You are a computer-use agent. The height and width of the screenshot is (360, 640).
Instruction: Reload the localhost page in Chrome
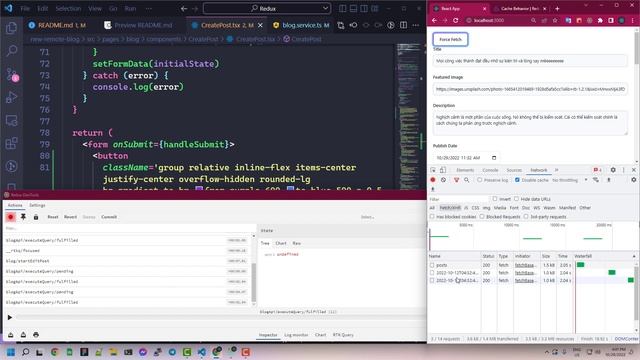click(x=456, y=20)
